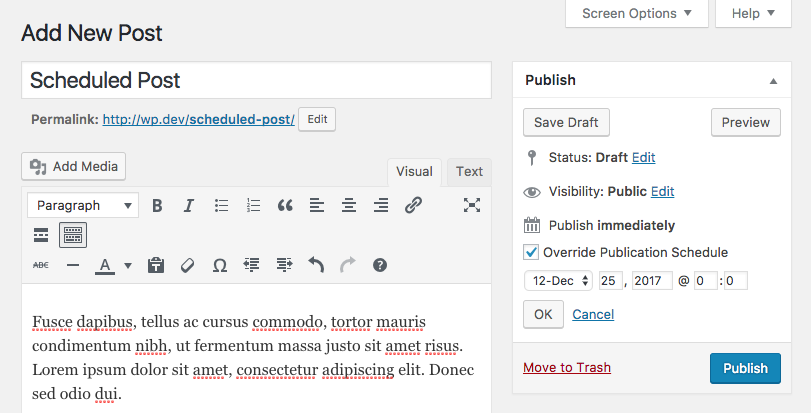Click the Move to Trash link
811x413 pixels.
pyautogui.click(x=566, y=368)
